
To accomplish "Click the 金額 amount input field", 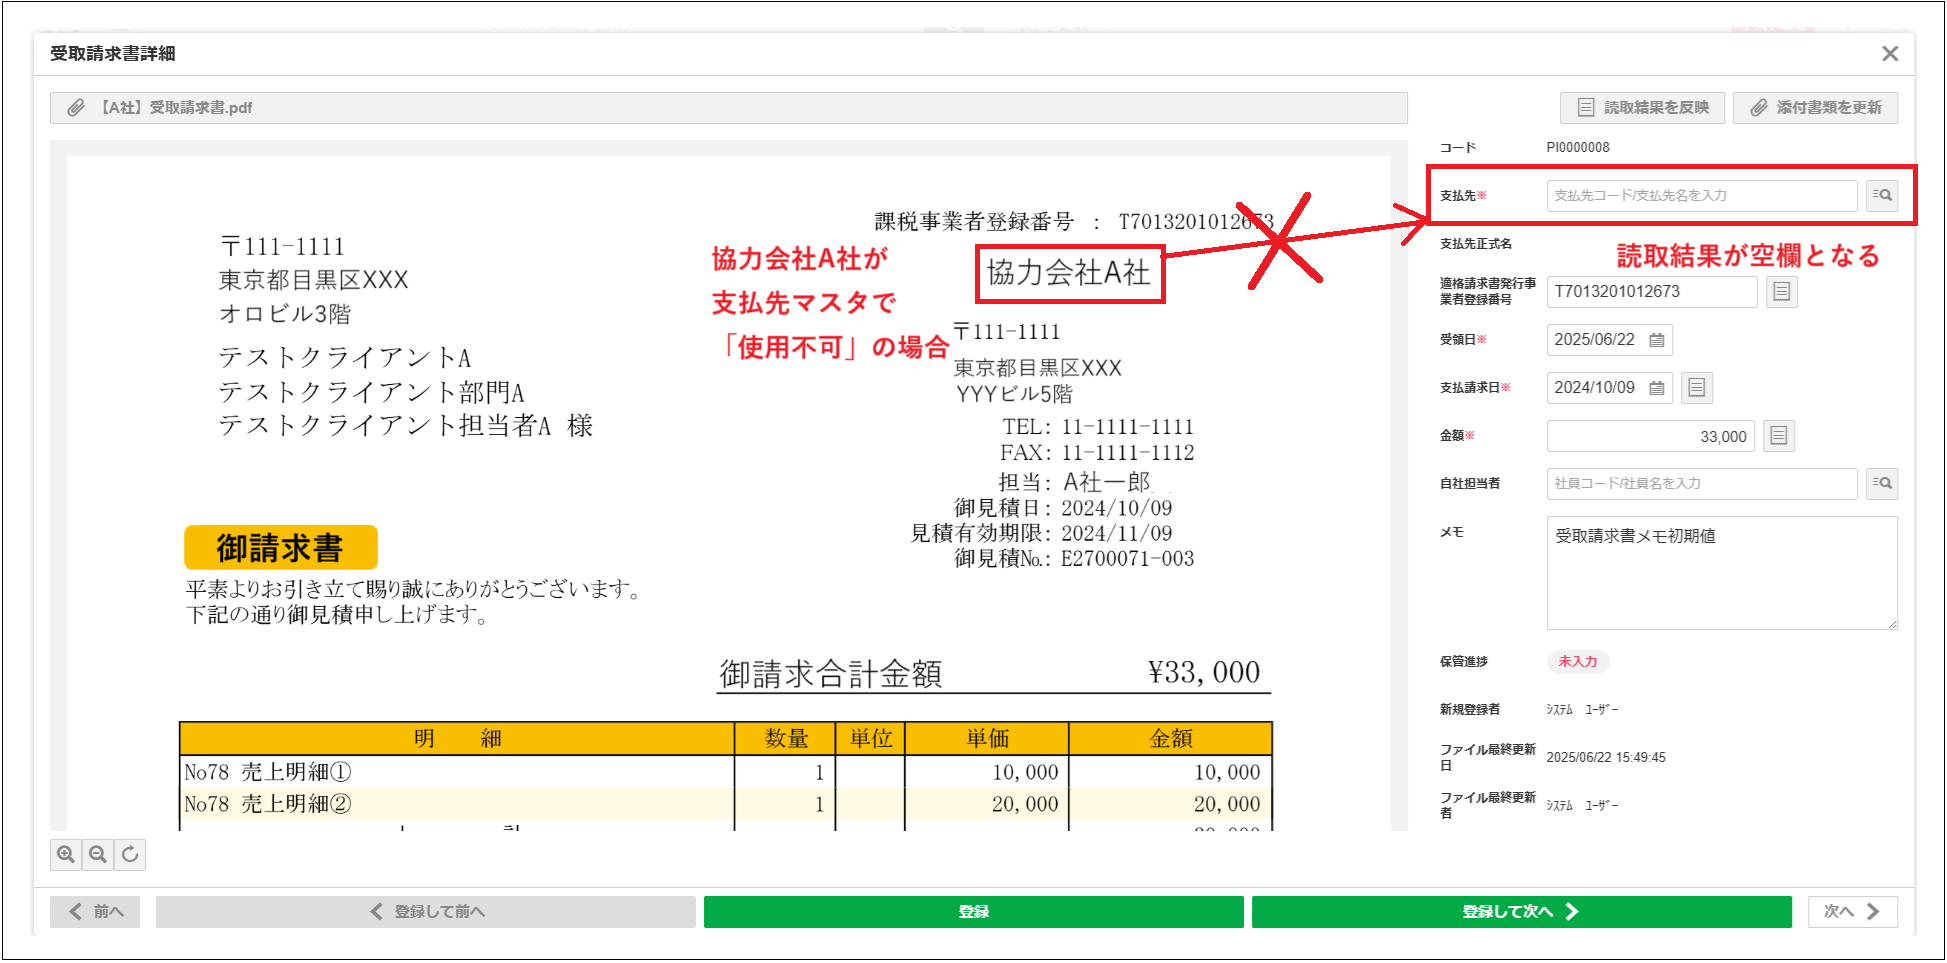I will [x=1650, y=436].
